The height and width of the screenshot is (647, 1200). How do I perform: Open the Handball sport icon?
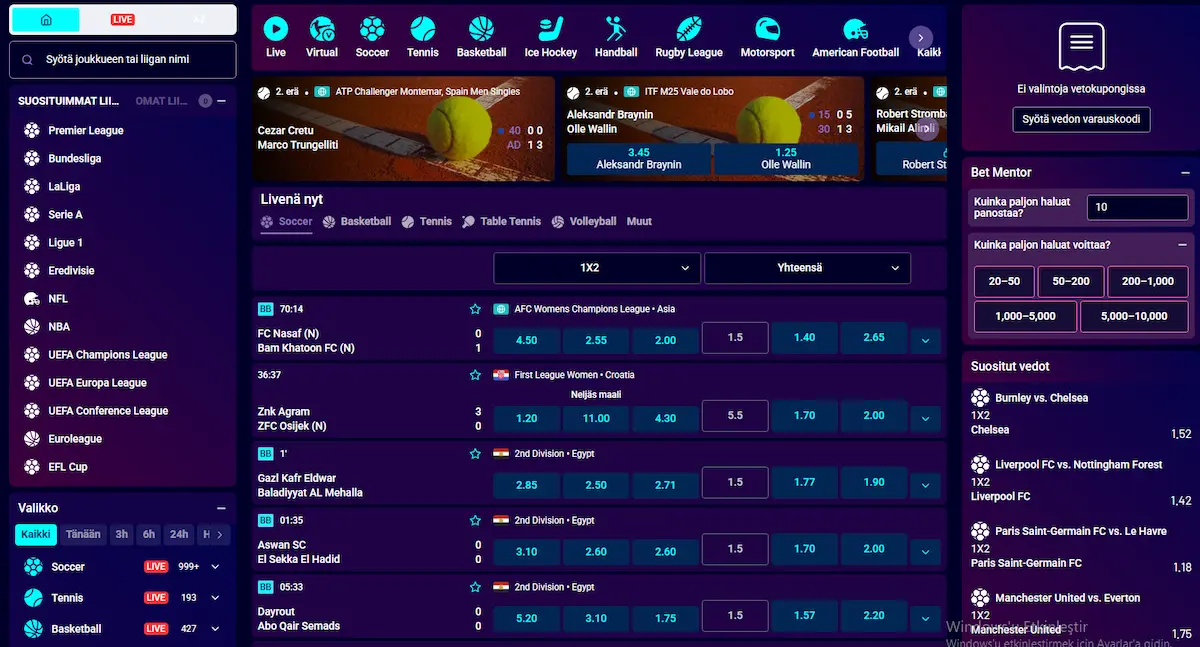click(x=615, y=30)
